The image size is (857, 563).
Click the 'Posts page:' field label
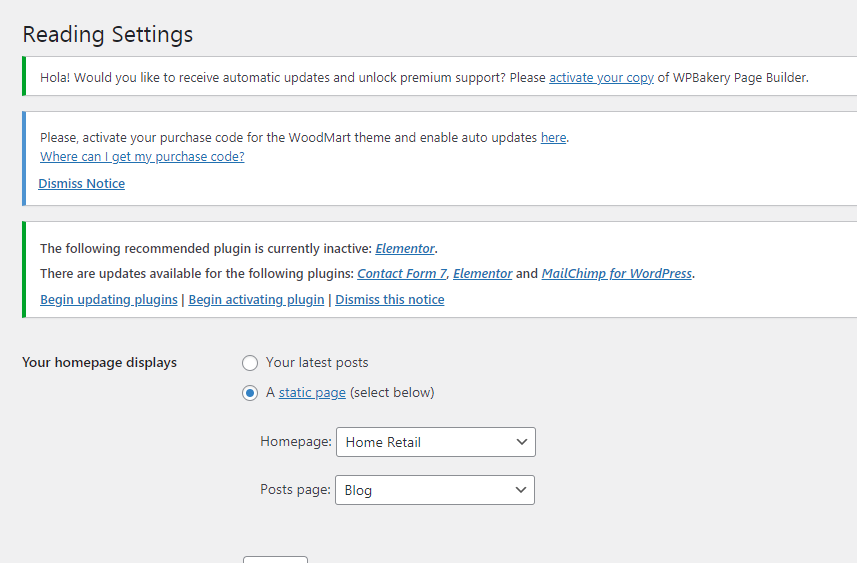[x=295, y=490]
